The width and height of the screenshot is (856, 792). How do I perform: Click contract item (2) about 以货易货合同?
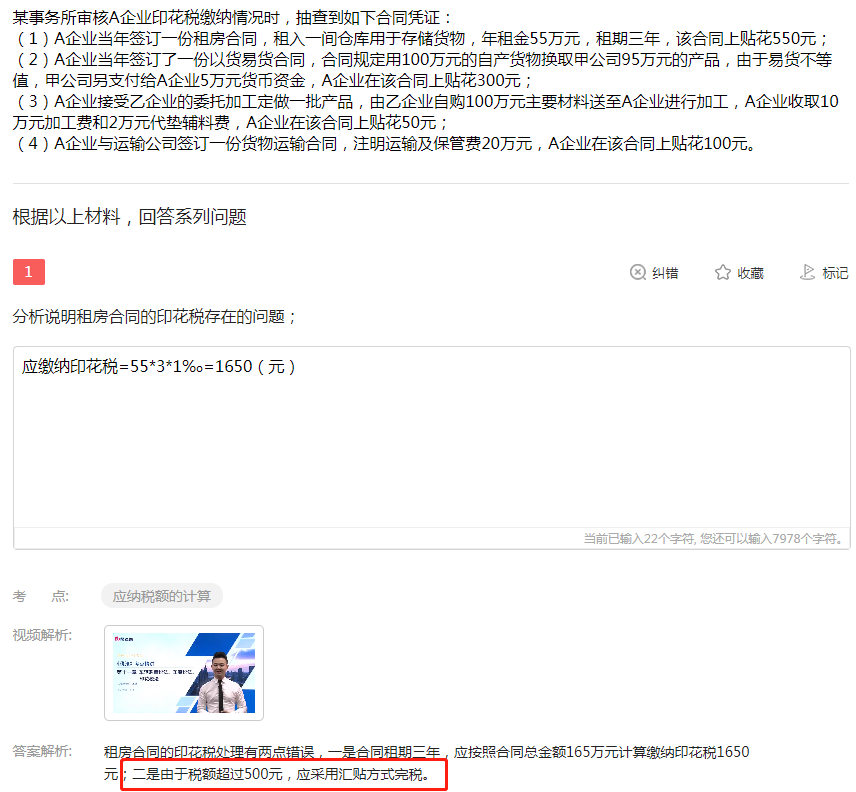pyautogui.click(x=420, y=69)
